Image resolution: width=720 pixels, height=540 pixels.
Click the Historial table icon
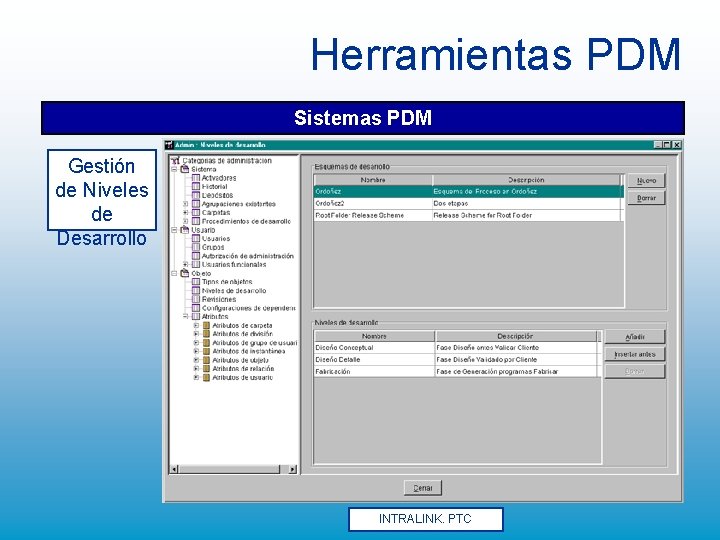point(196,187)
